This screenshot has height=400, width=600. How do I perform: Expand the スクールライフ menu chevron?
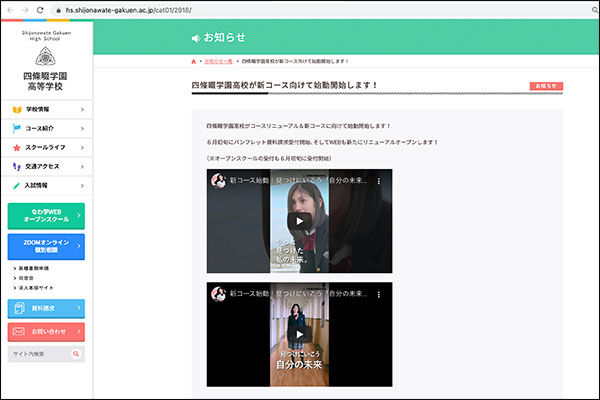click(x=82, y=148)
